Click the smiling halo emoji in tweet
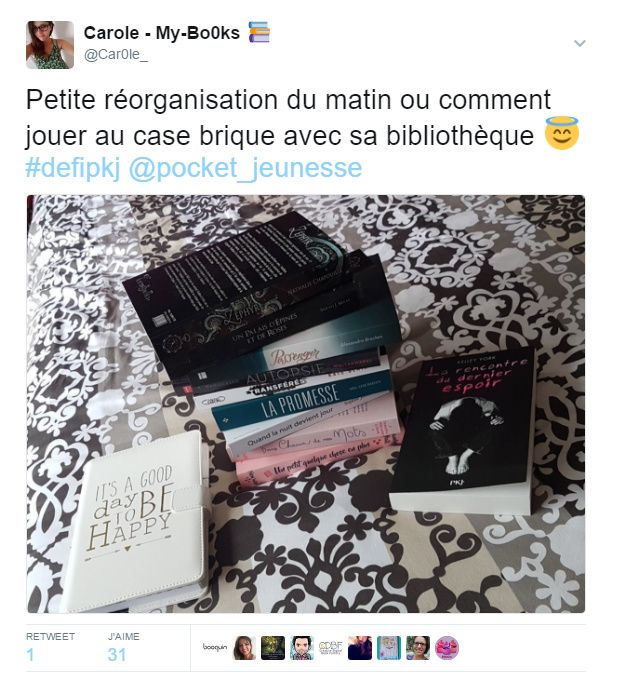623x679 pixels. [562, 133]
